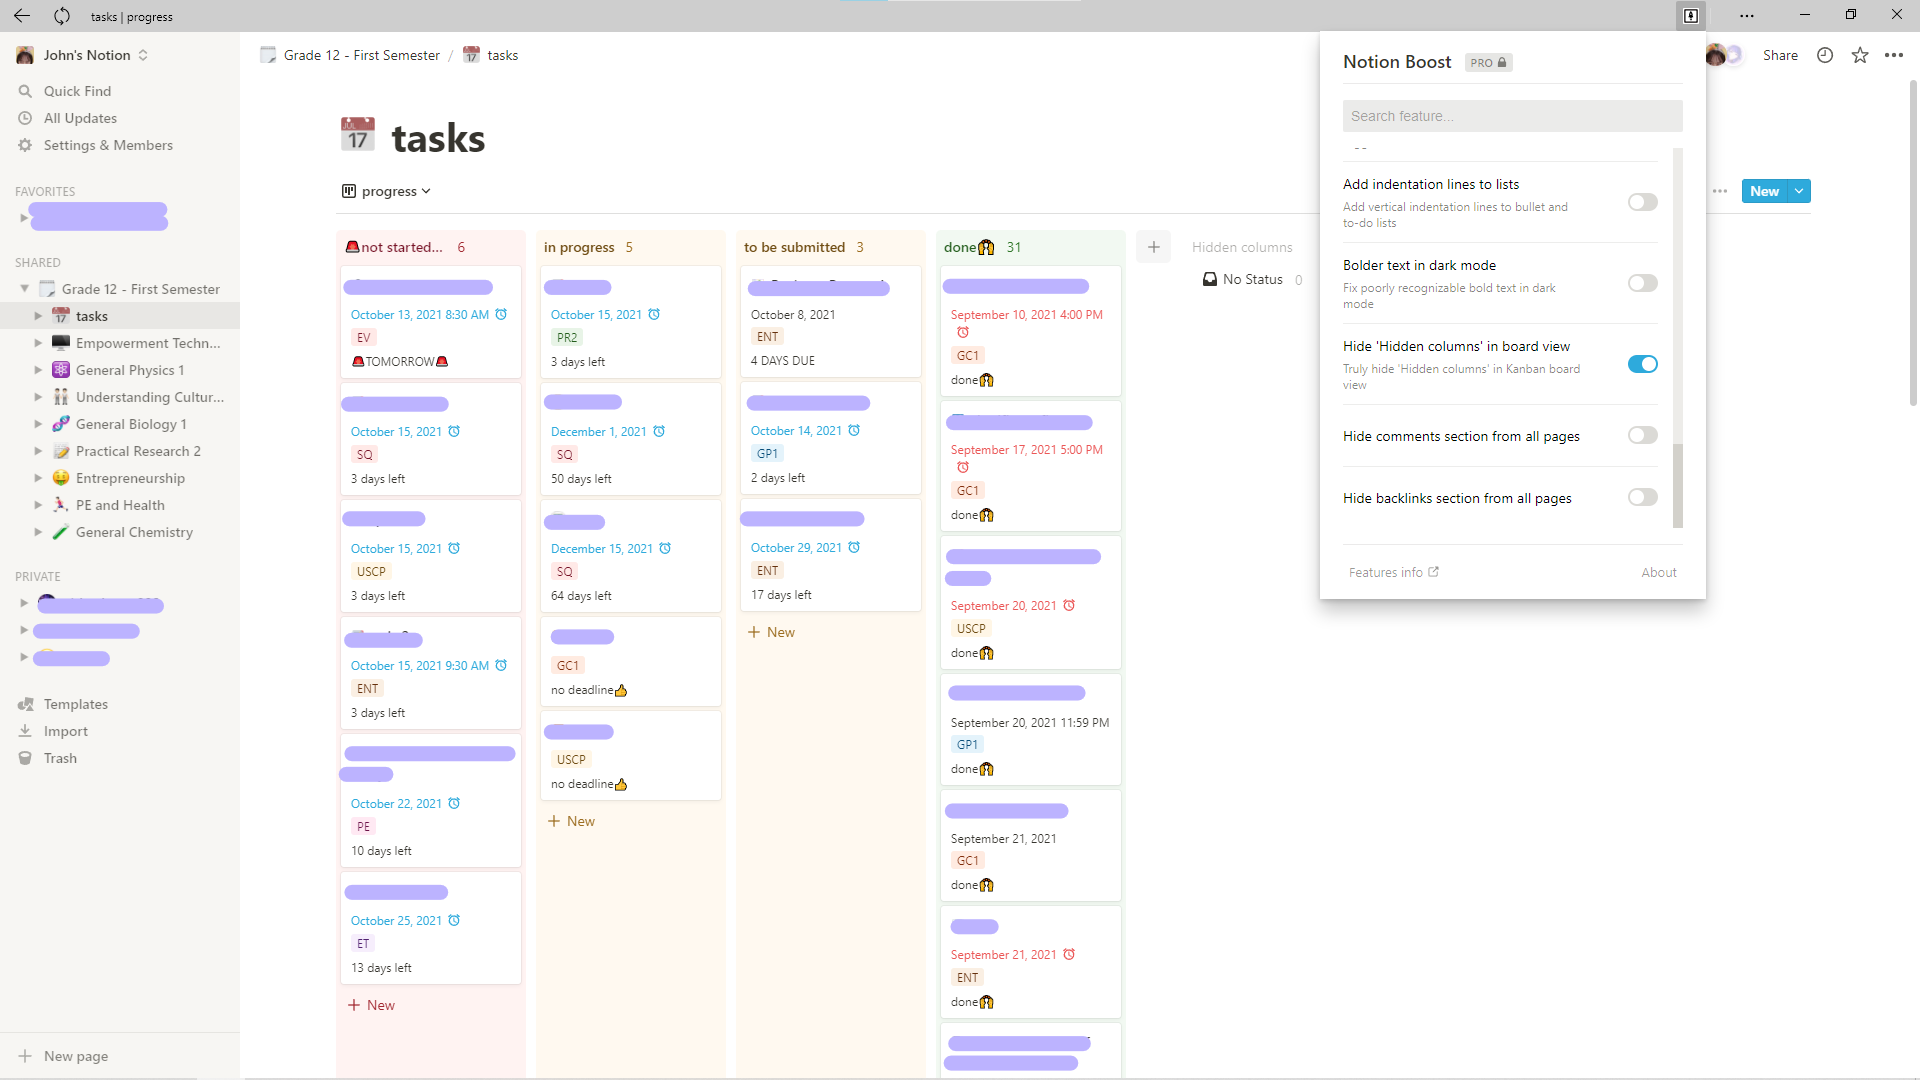Viewport: 1920px width, 1080px height.
Task: Open page history via clock icon
Action: coord(1824,55)
